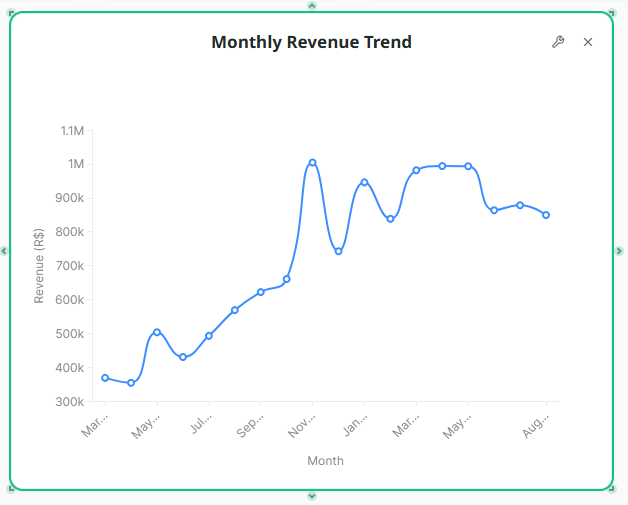Click the top edge resize handle arrow
Image resolution: width=628 pixels, height=505 pixels.
tap(312, 5)
